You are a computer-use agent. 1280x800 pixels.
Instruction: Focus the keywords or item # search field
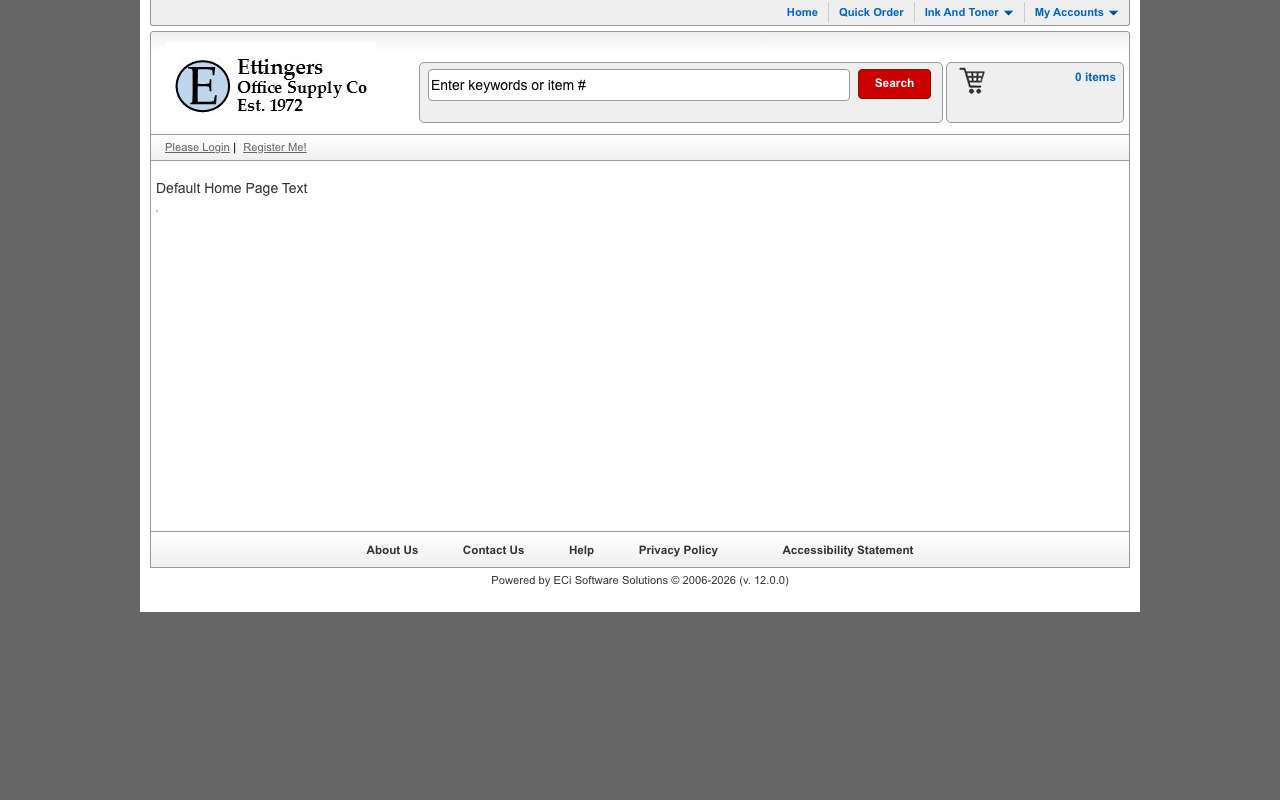tap(639, 85)
